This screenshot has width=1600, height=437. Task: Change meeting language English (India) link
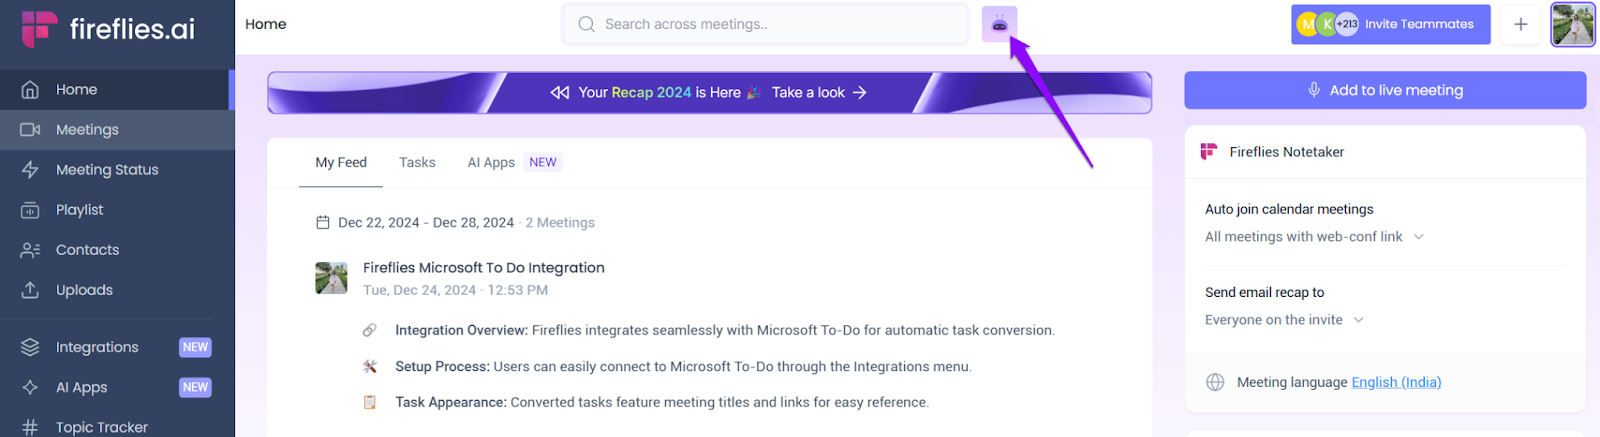(1395, 382)
